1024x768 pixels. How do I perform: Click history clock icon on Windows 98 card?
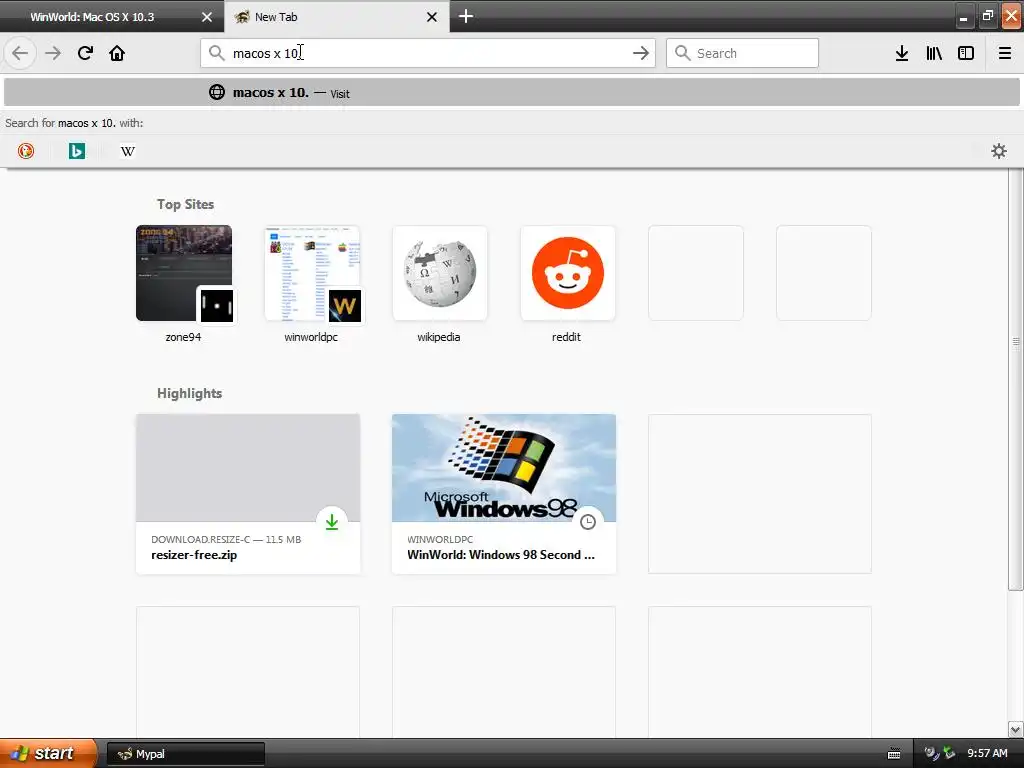[588, 522]
